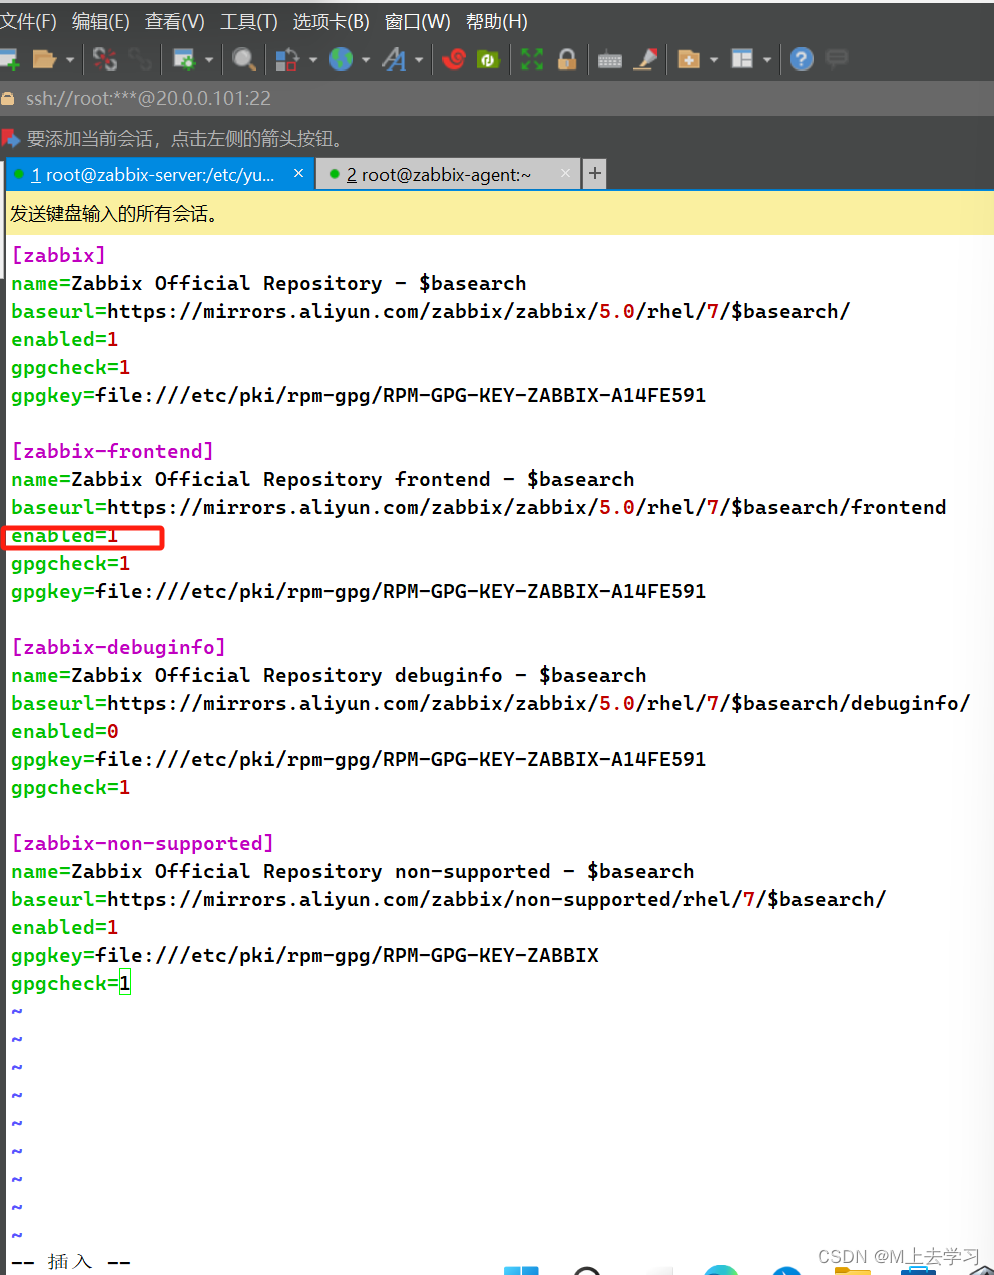Click the padlock Lock Screen icon
This screenshot has height=1275, width=994.
tap(567, 60)
